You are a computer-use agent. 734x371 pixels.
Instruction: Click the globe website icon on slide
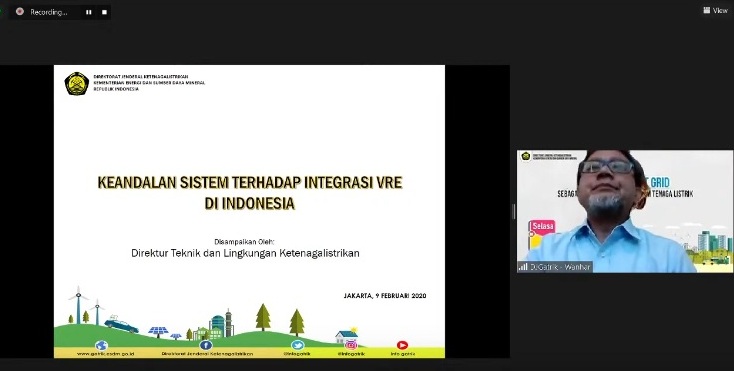[101, 346]
